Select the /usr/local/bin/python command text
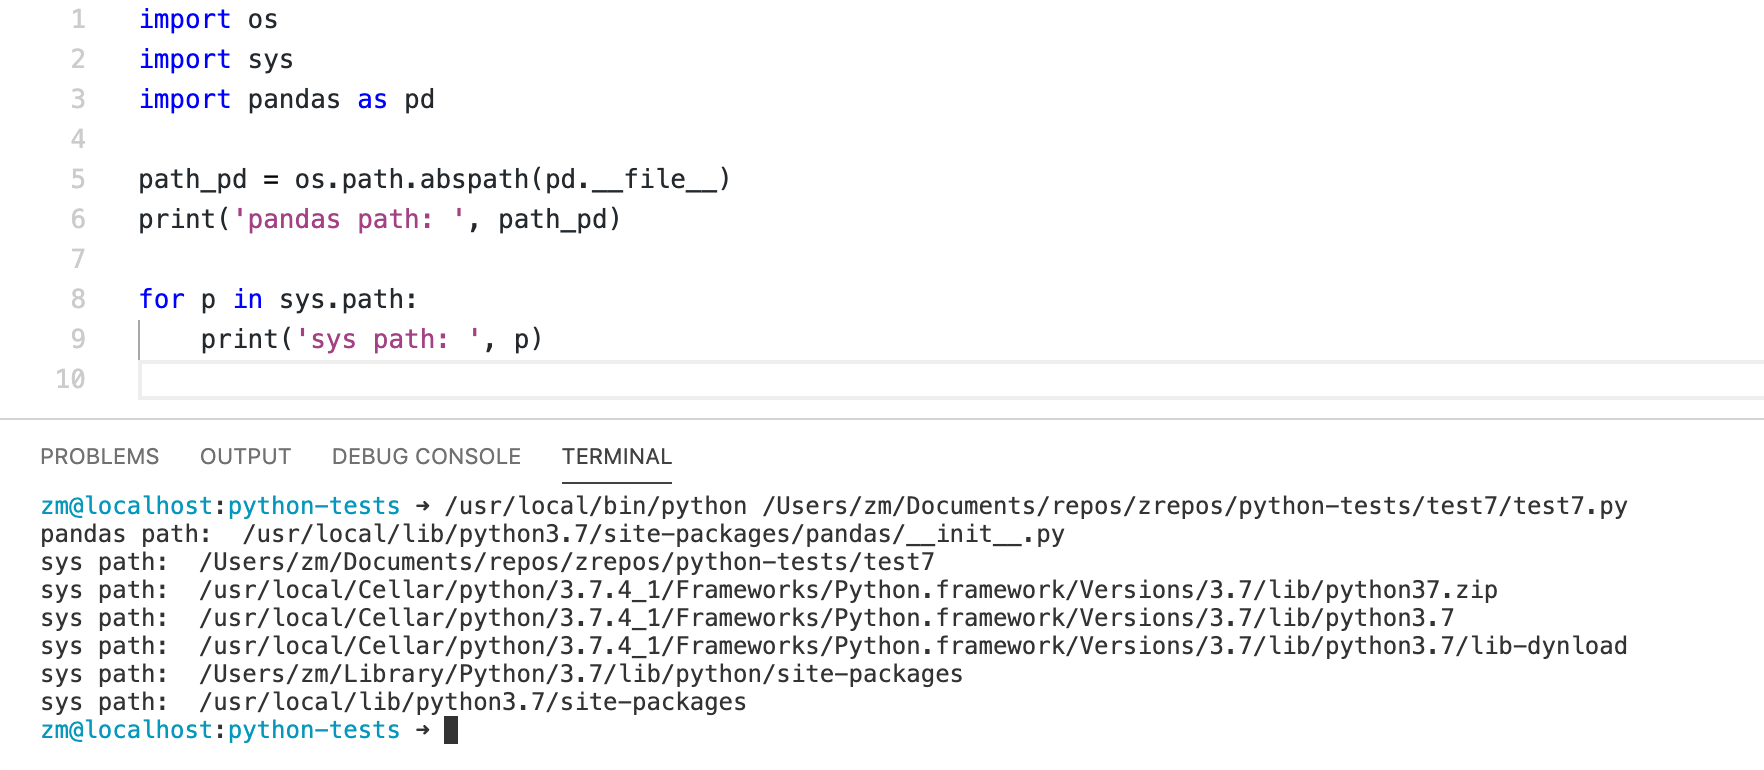Image resolution: width=1764 pixels, height=770 pixels. tap(595, 505)
